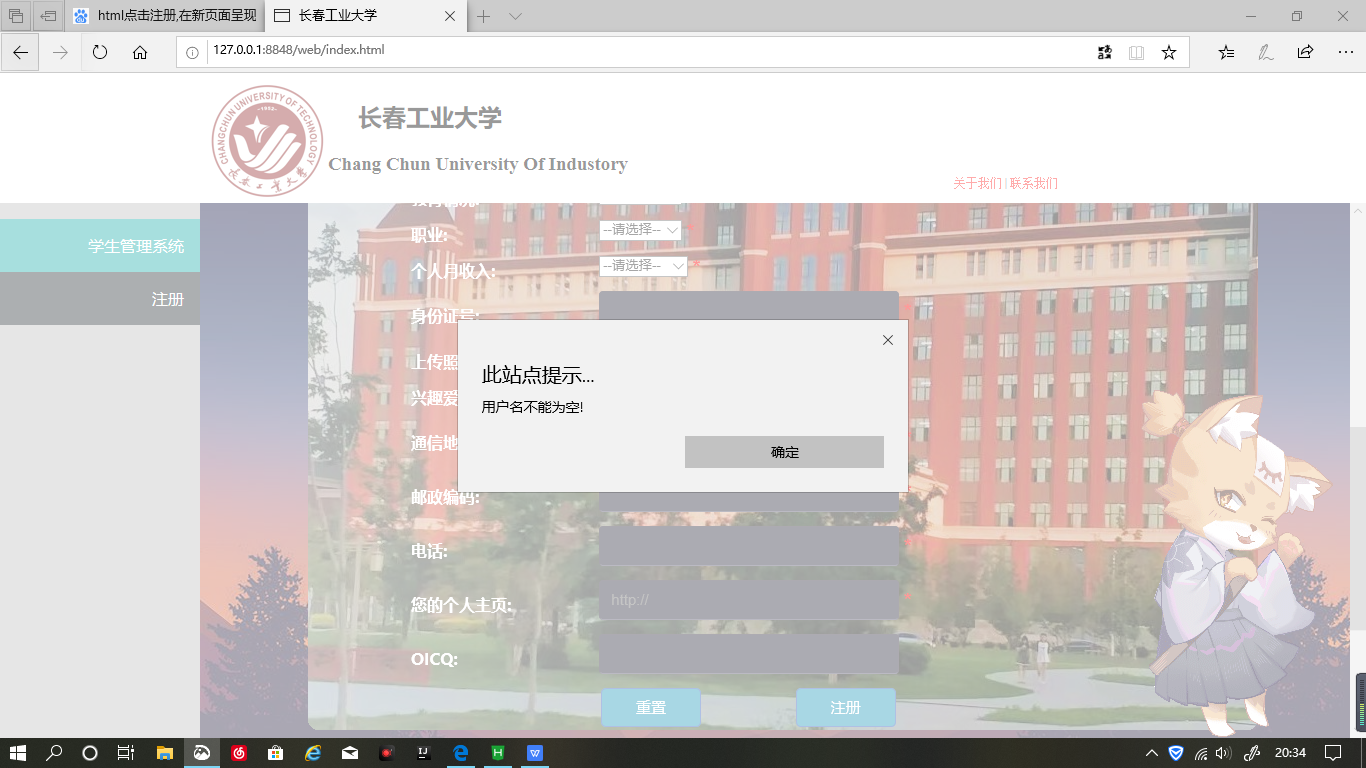Open Microsoft Store from the taskbar
Viewport: 1366px width, 768px height.
point(275,753)
